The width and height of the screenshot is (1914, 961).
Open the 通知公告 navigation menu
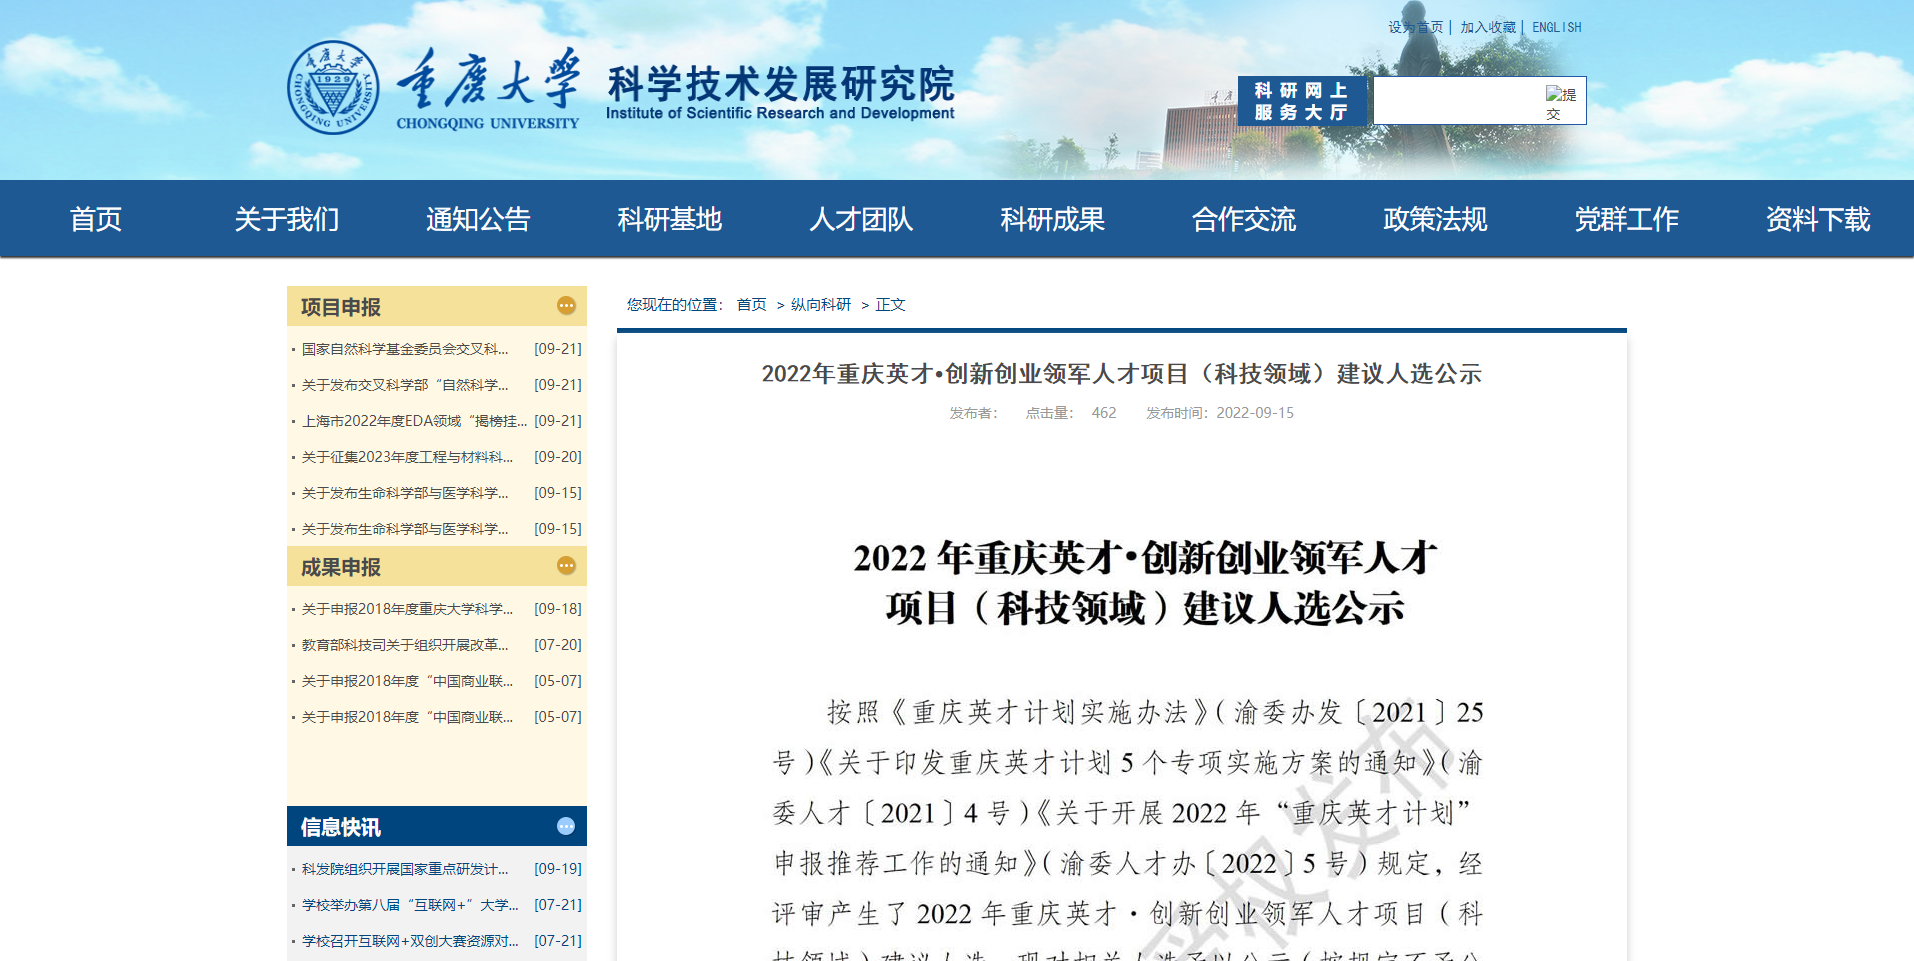pyautogui.click(x=478, y=219)
